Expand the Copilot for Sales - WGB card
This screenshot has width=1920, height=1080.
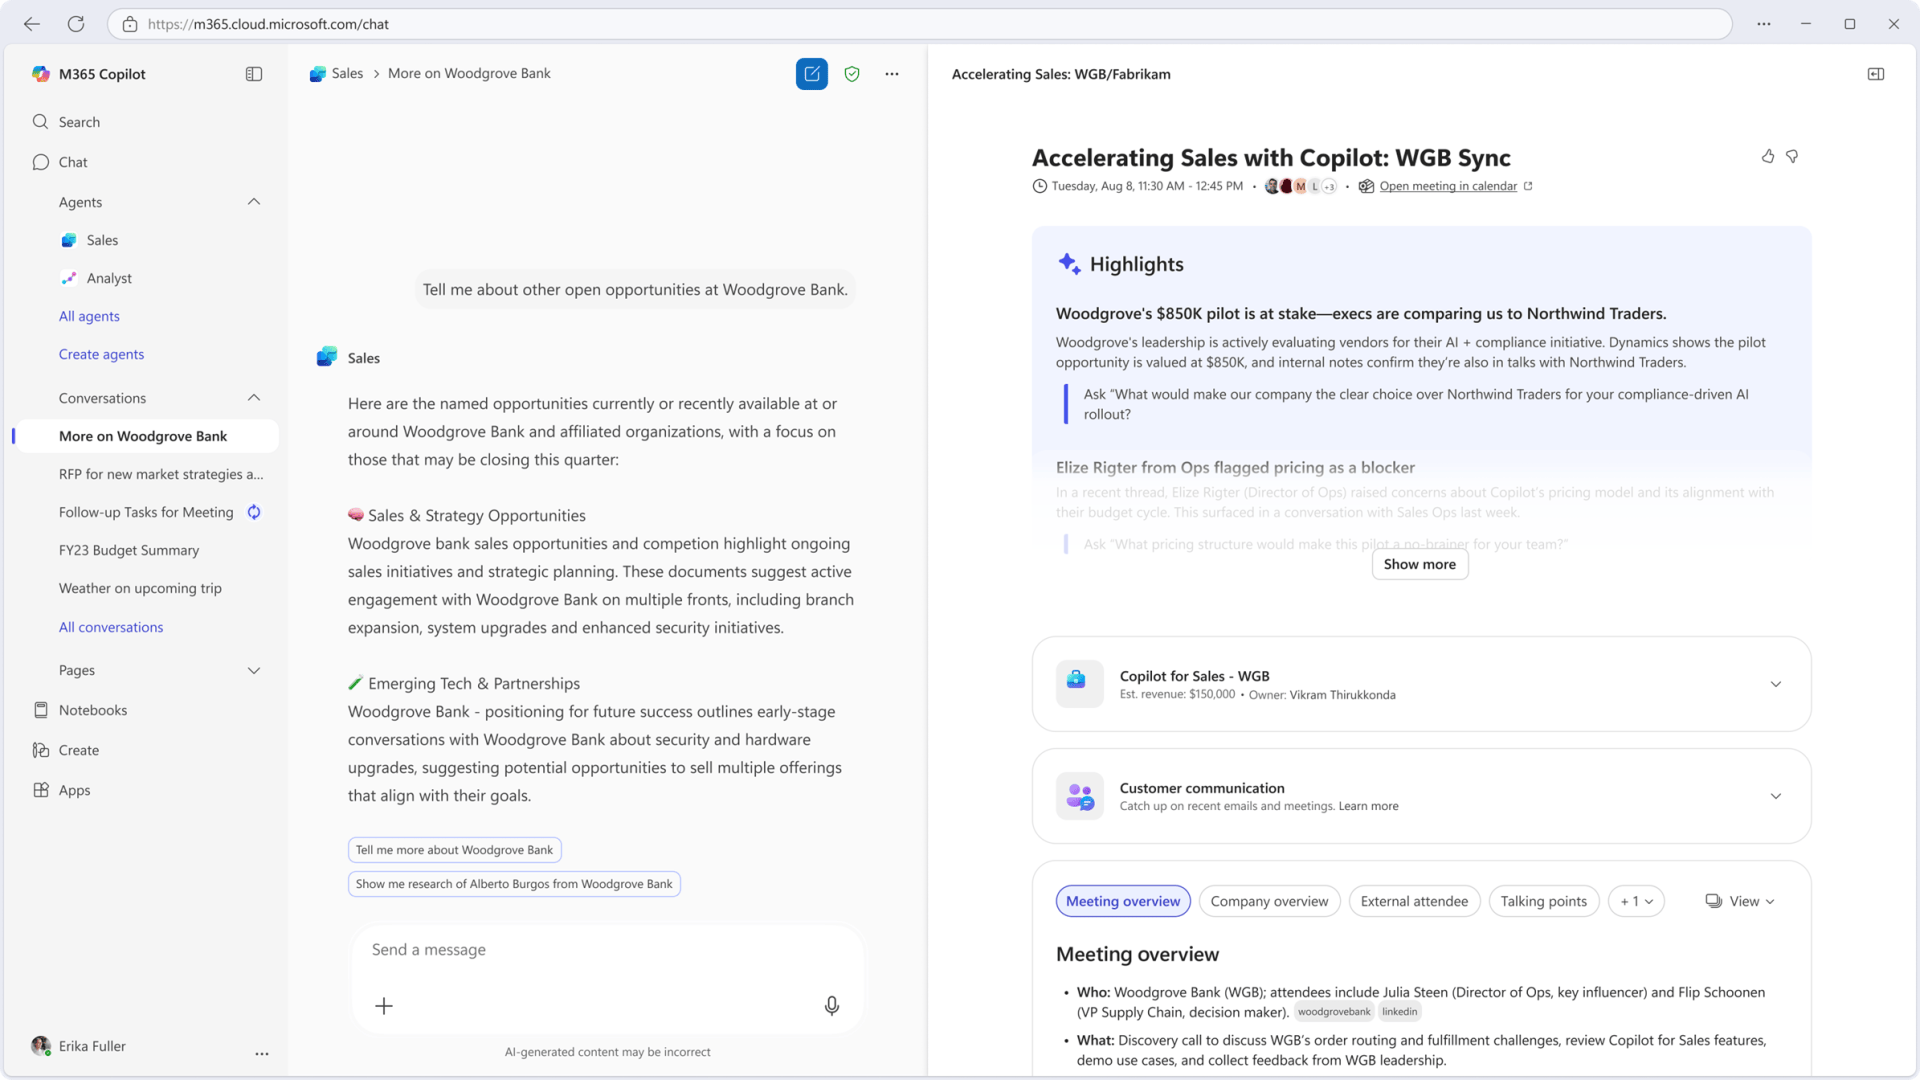point(1776,684)
